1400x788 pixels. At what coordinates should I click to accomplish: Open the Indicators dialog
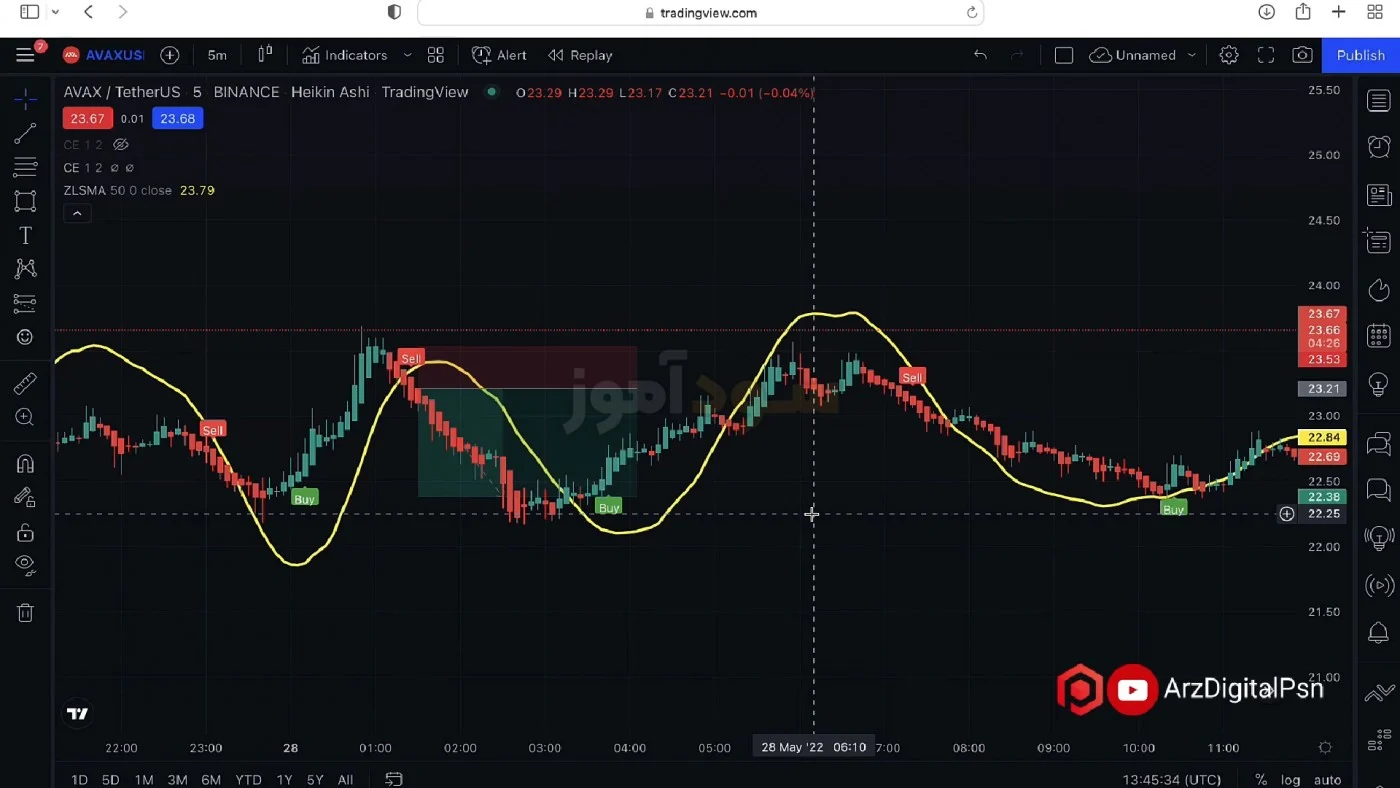pyautogui.click(x=345, y=55)
